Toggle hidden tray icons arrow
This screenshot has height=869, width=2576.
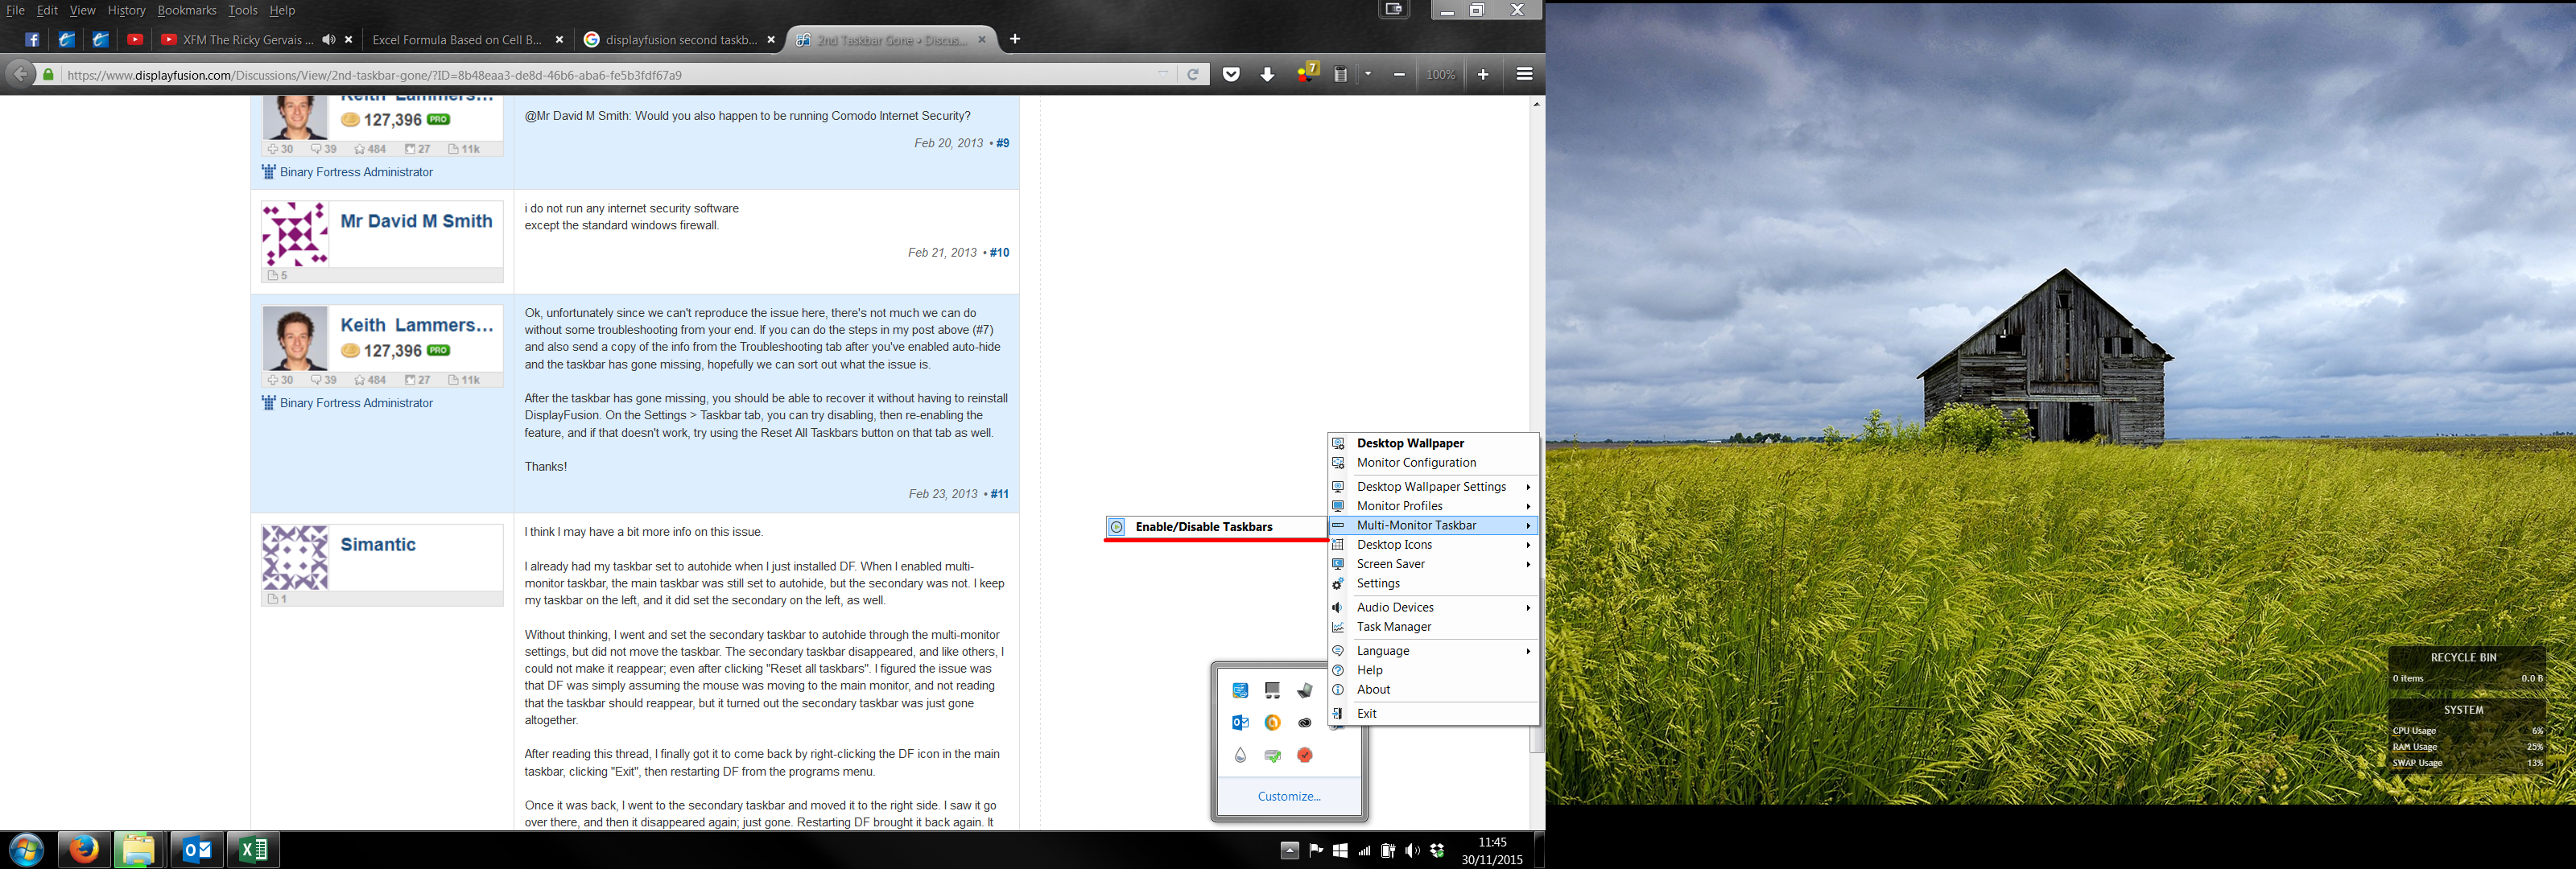point(1289,851)
